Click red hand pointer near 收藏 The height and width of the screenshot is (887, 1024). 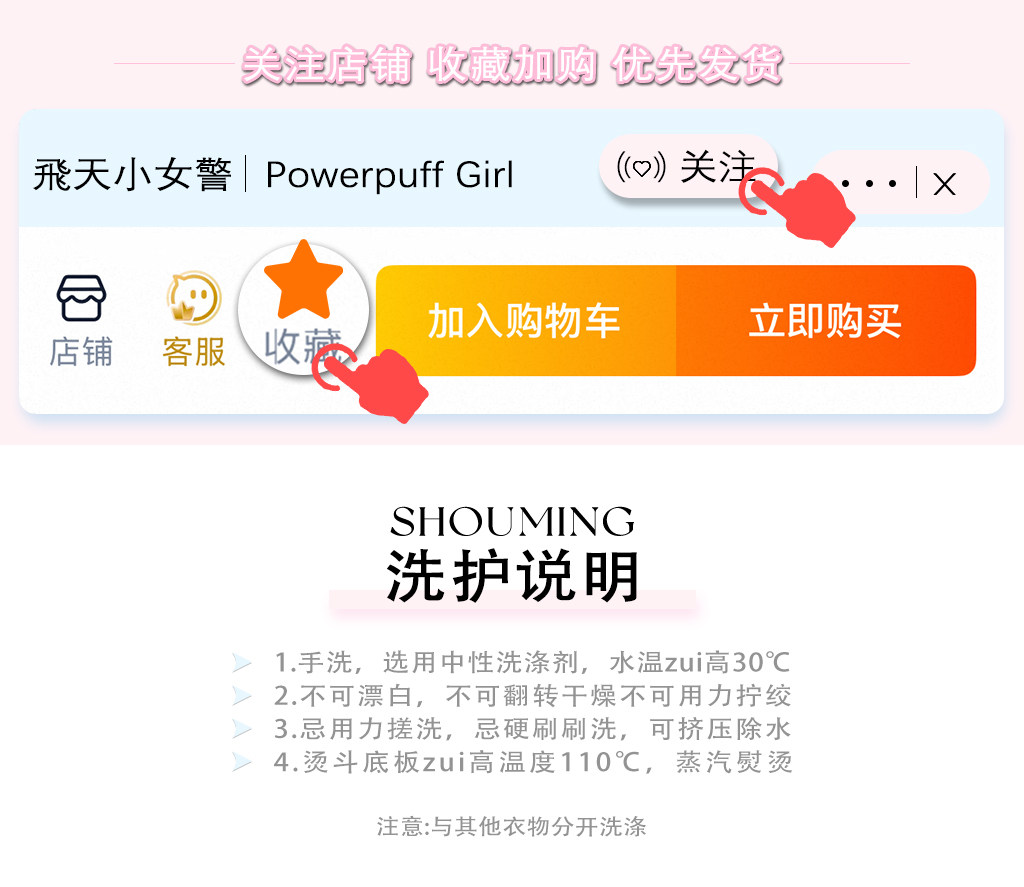pos(371,383)
